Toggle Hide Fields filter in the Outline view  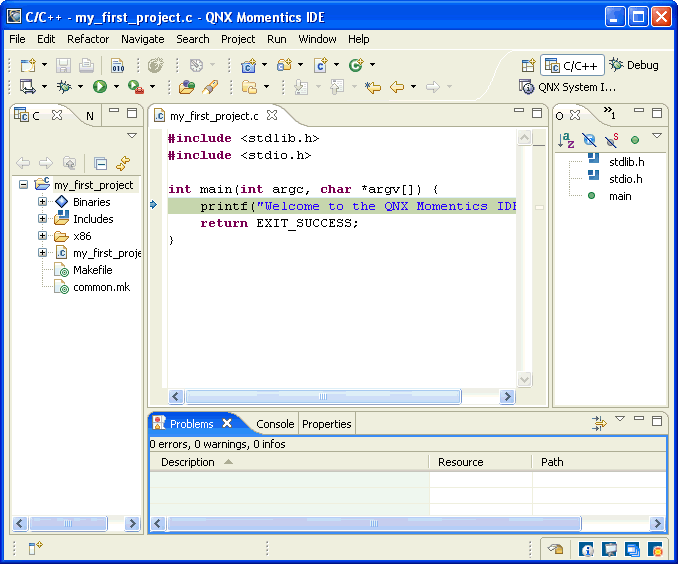pyautogui.click(x=589, y=140)
